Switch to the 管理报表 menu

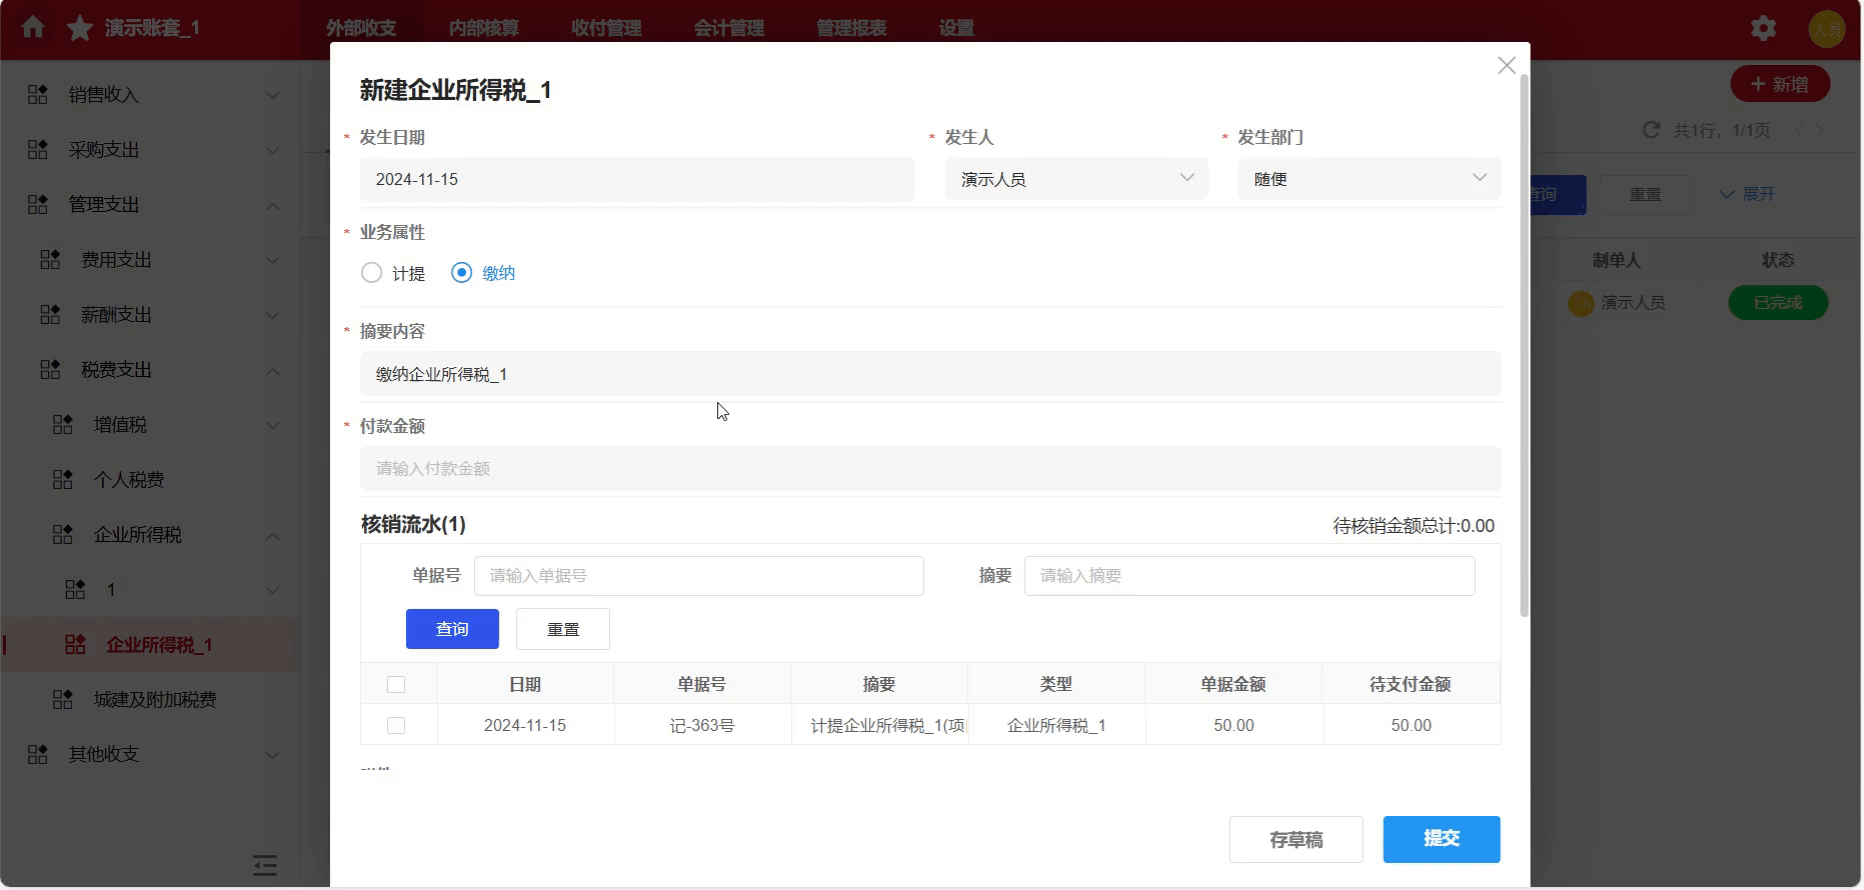(x=851, y=28)
